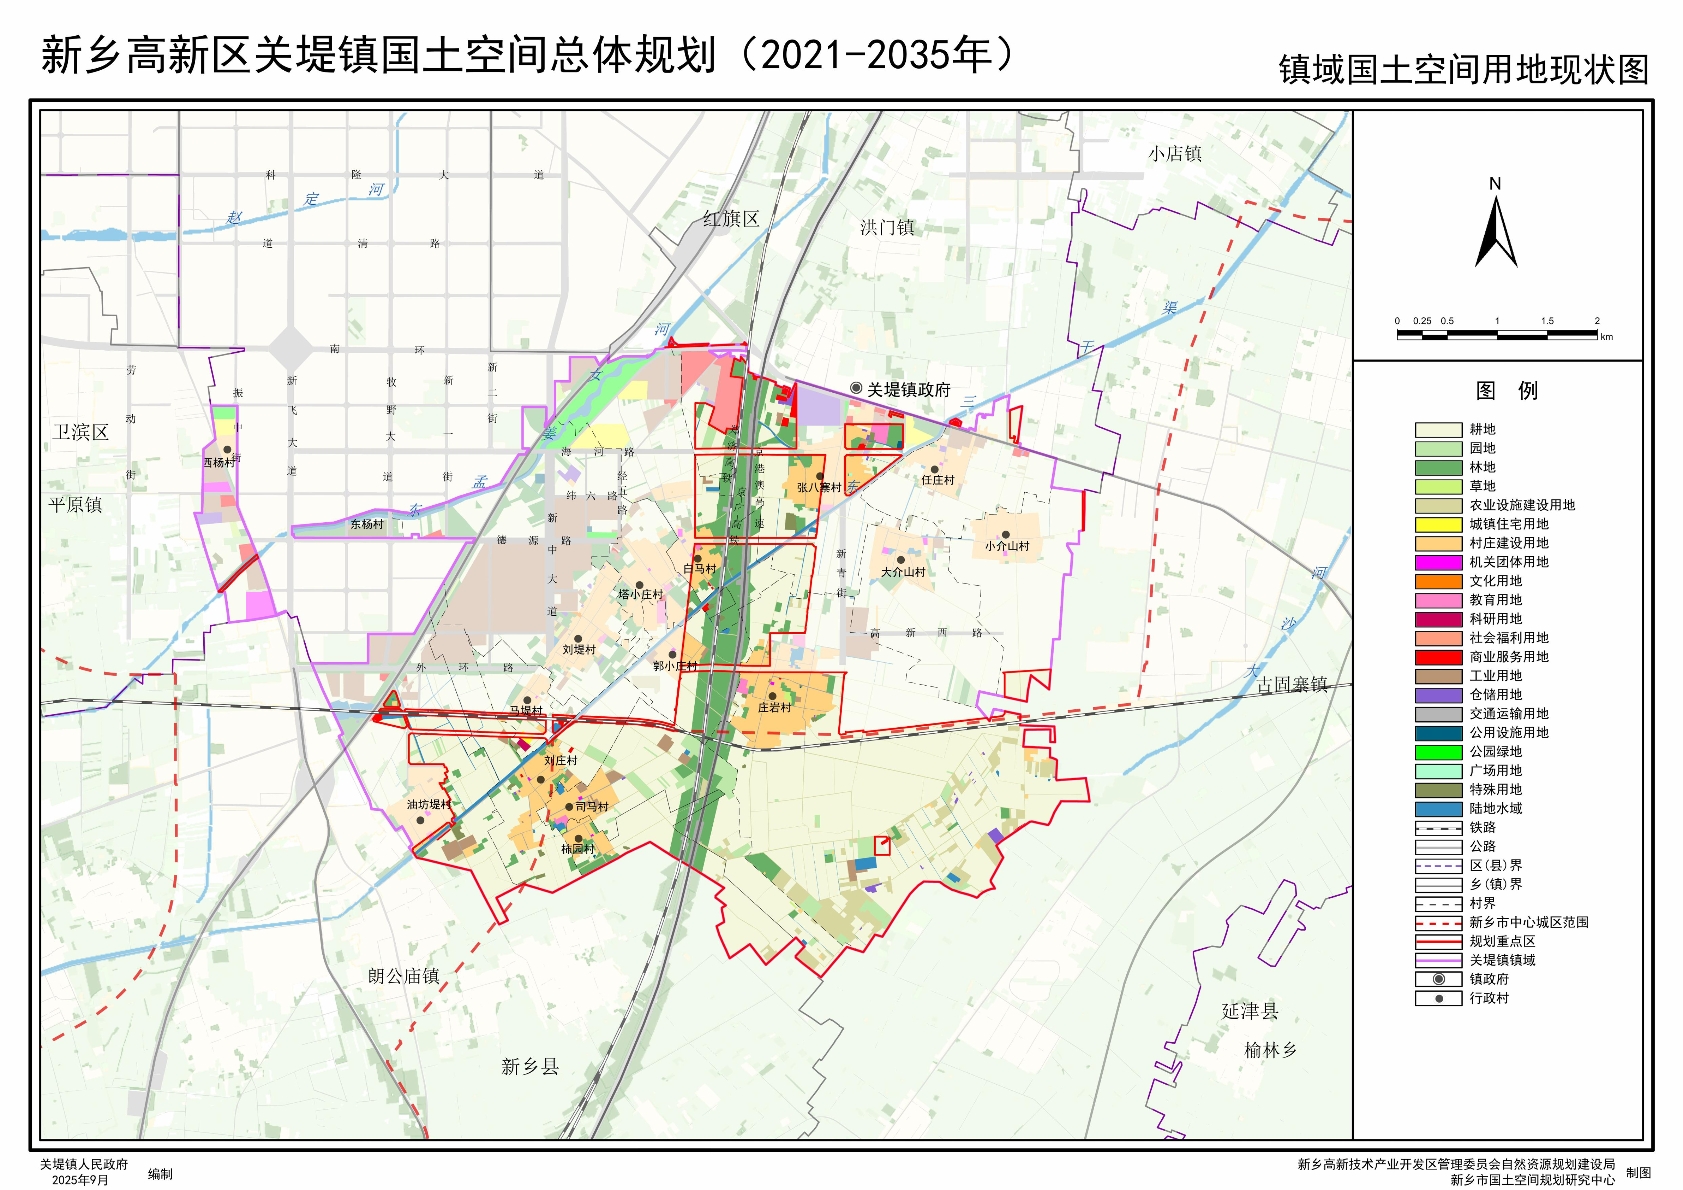
Task: Click the 规划重点区 red line legend symbol
Action: 1438,942
